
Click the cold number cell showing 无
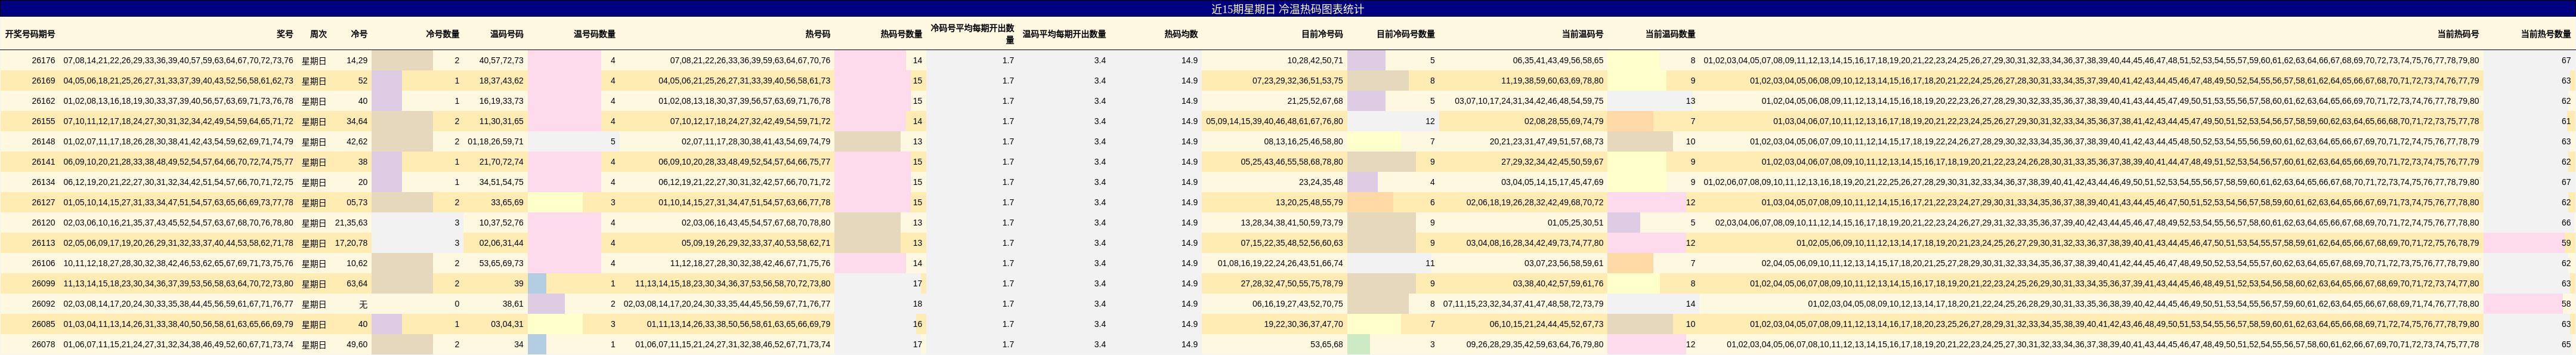[363, 304]
